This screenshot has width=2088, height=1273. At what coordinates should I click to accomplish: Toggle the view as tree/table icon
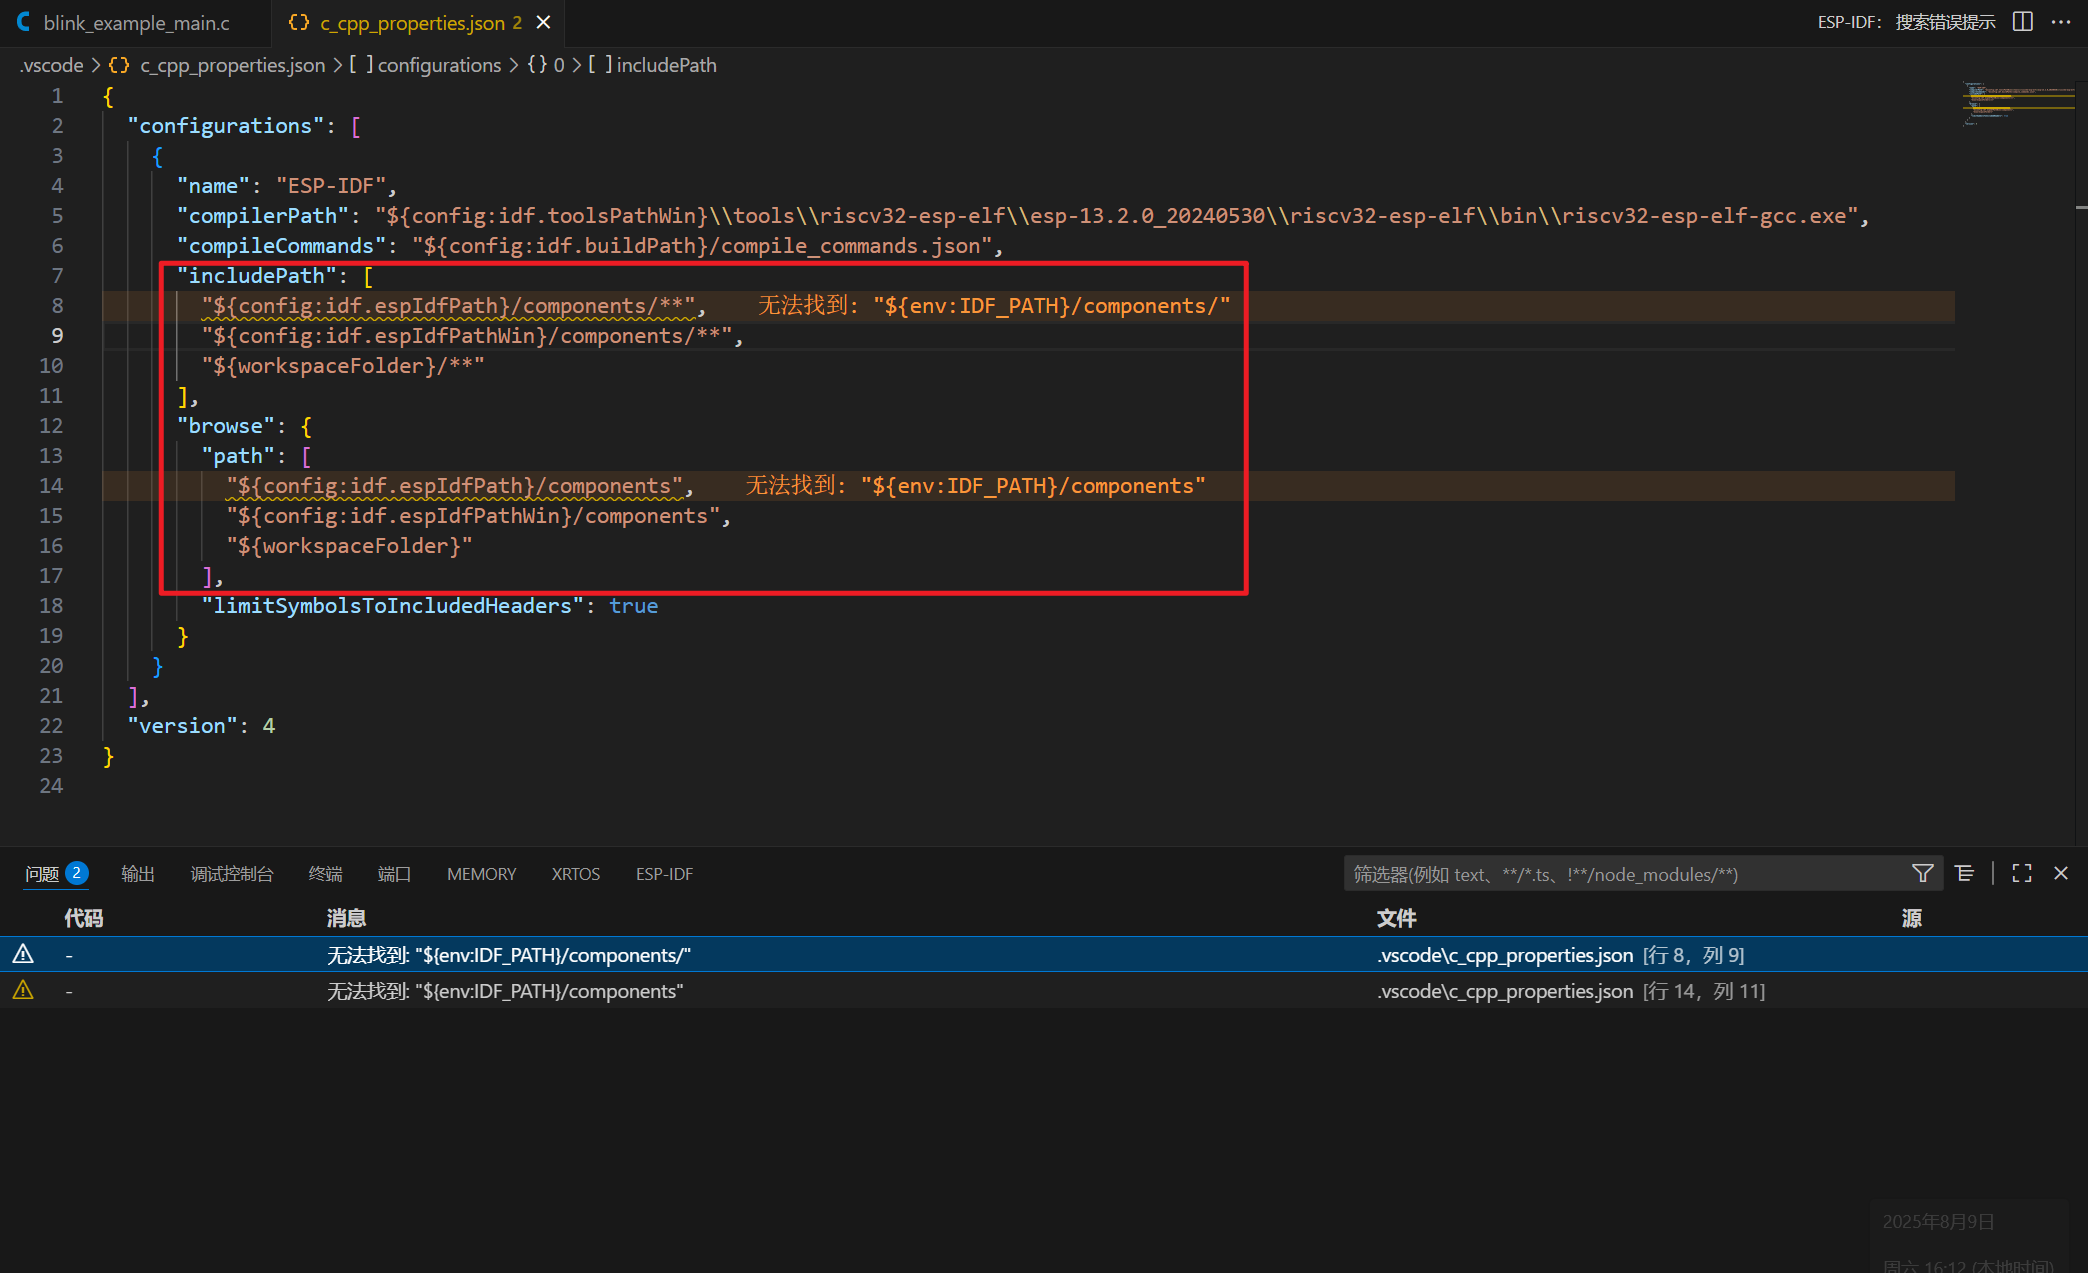click(1964, 873)
